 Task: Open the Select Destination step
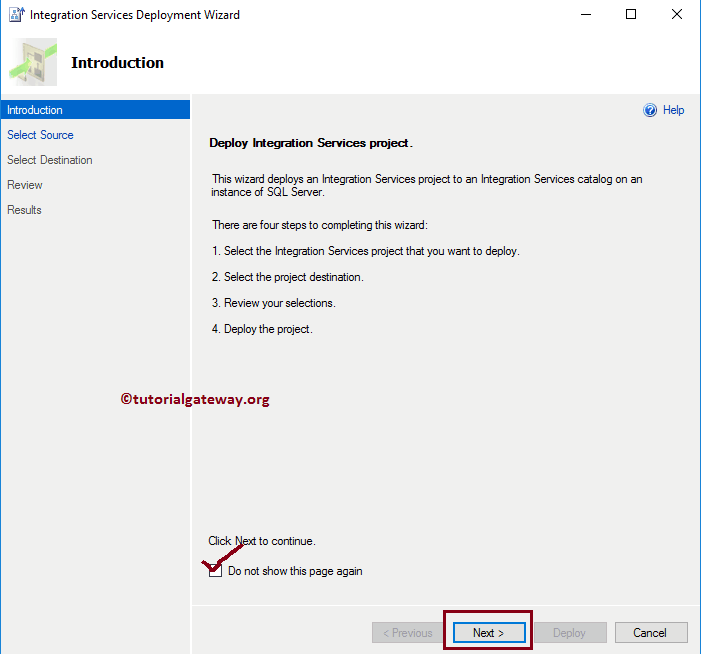[x=50, y=160]
